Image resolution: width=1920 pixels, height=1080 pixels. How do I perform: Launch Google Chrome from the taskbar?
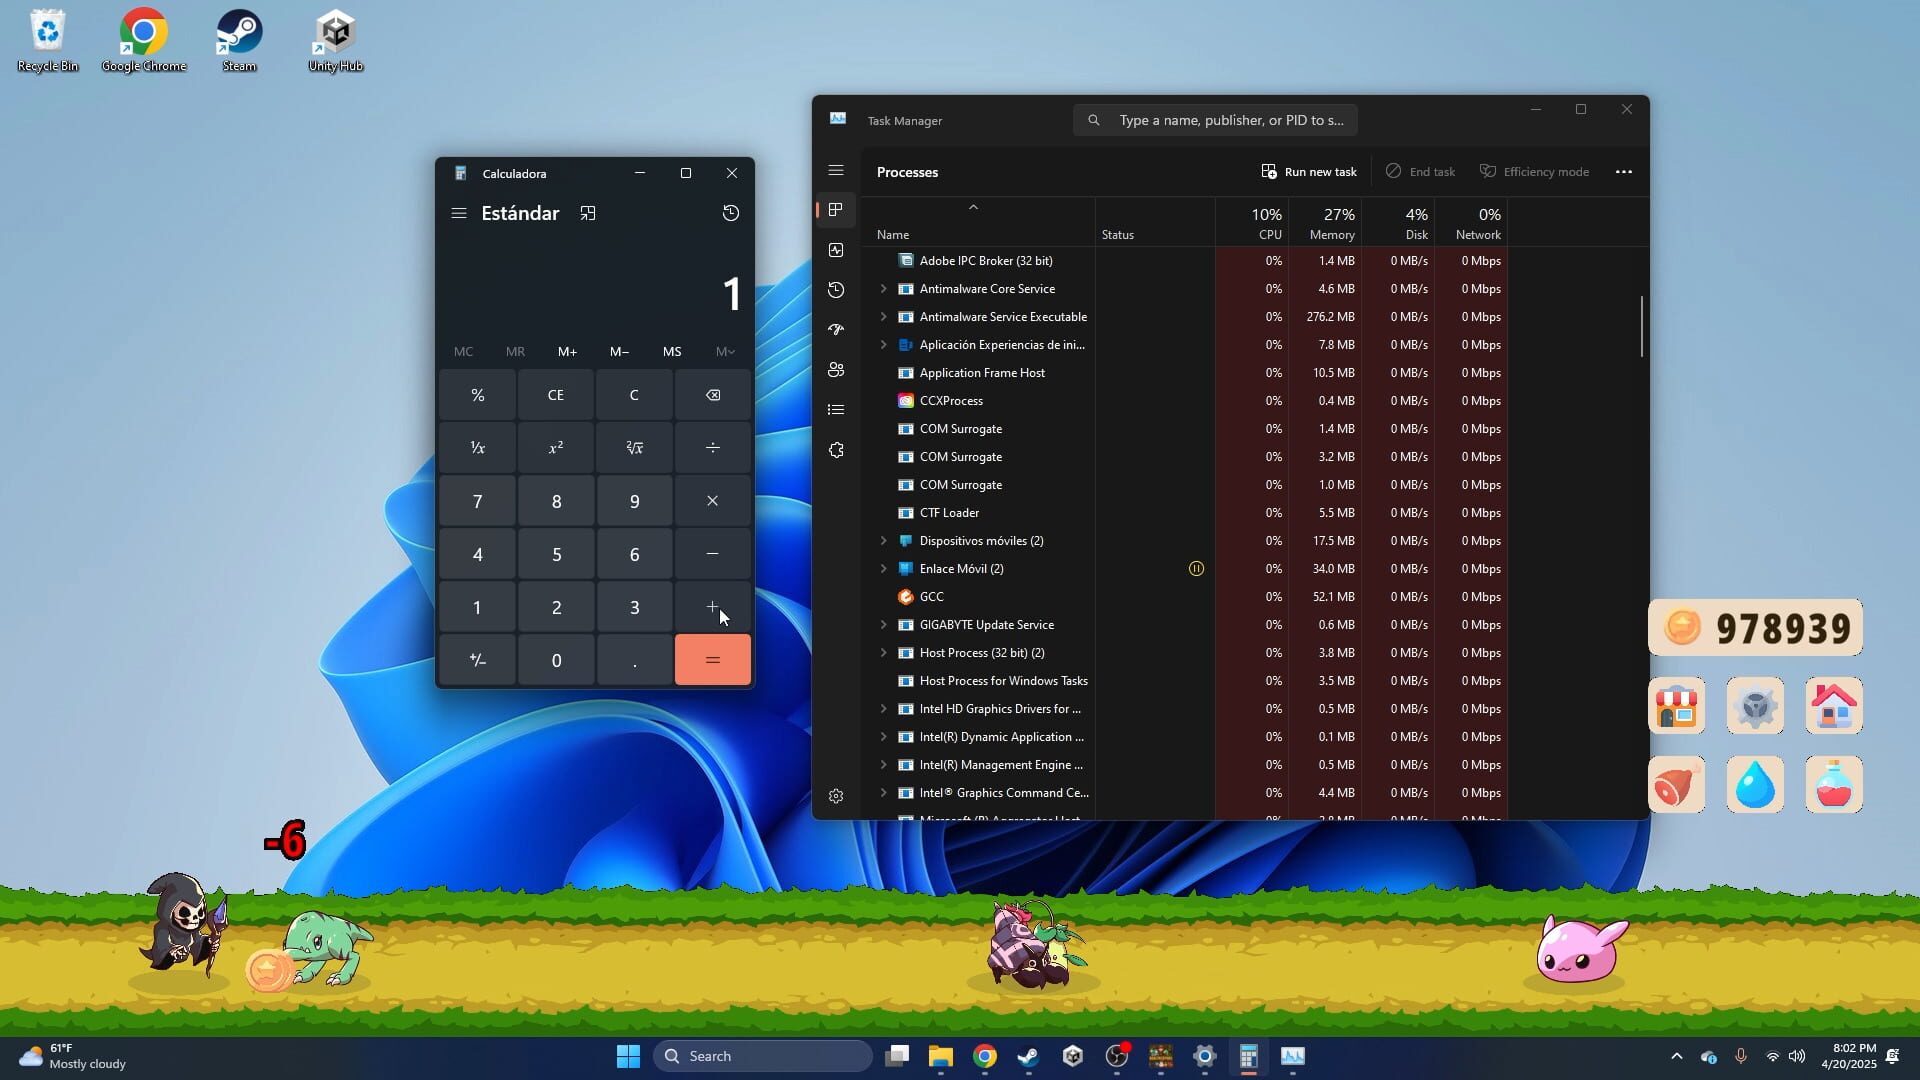click(x=984, y=1055)
